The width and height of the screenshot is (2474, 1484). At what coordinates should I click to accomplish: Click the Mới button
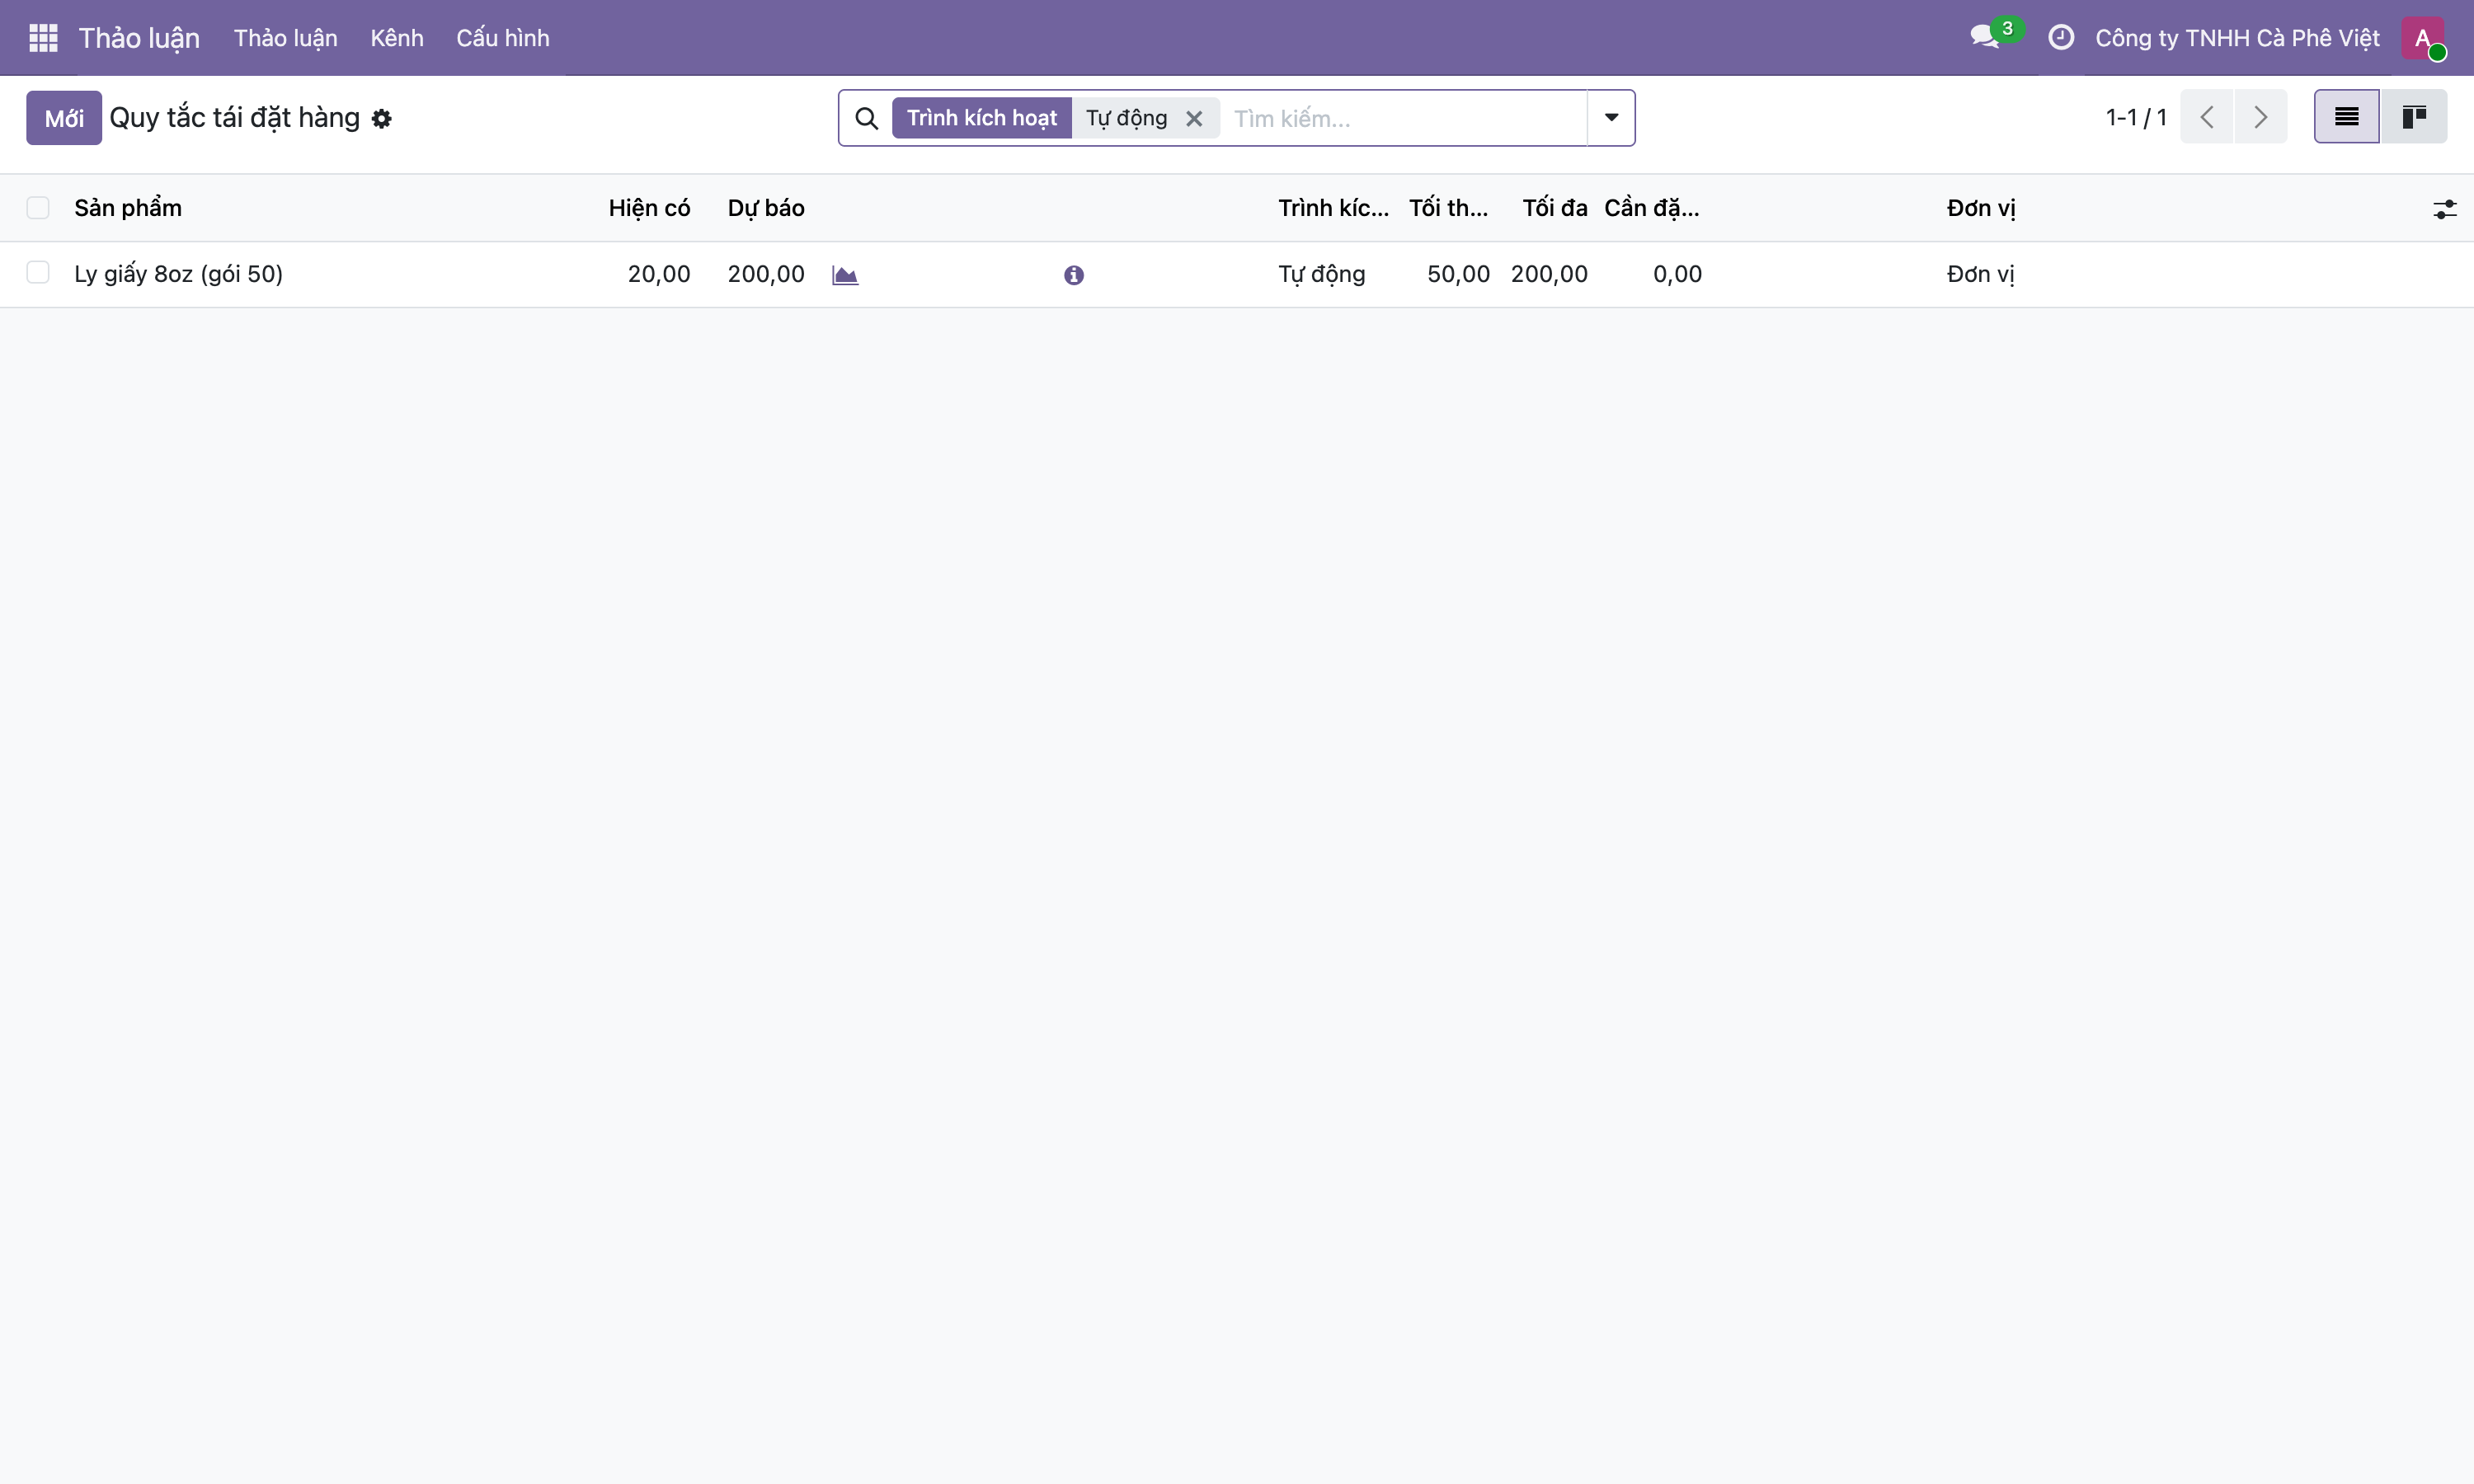coord(64,118)
